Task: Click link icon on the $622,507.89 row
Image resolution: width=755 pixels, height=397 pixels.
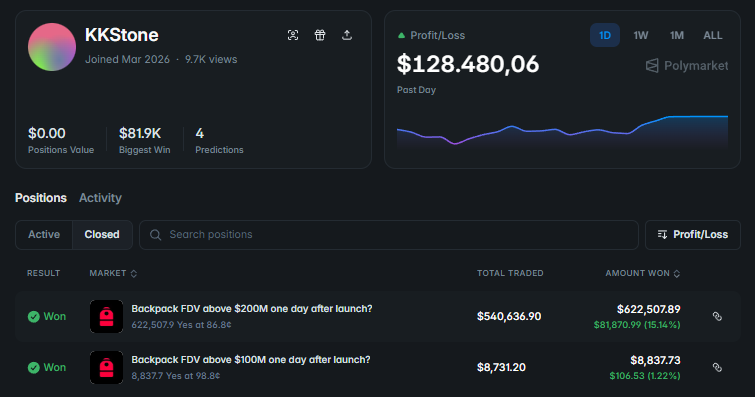Action: click(x=717, y=317)
